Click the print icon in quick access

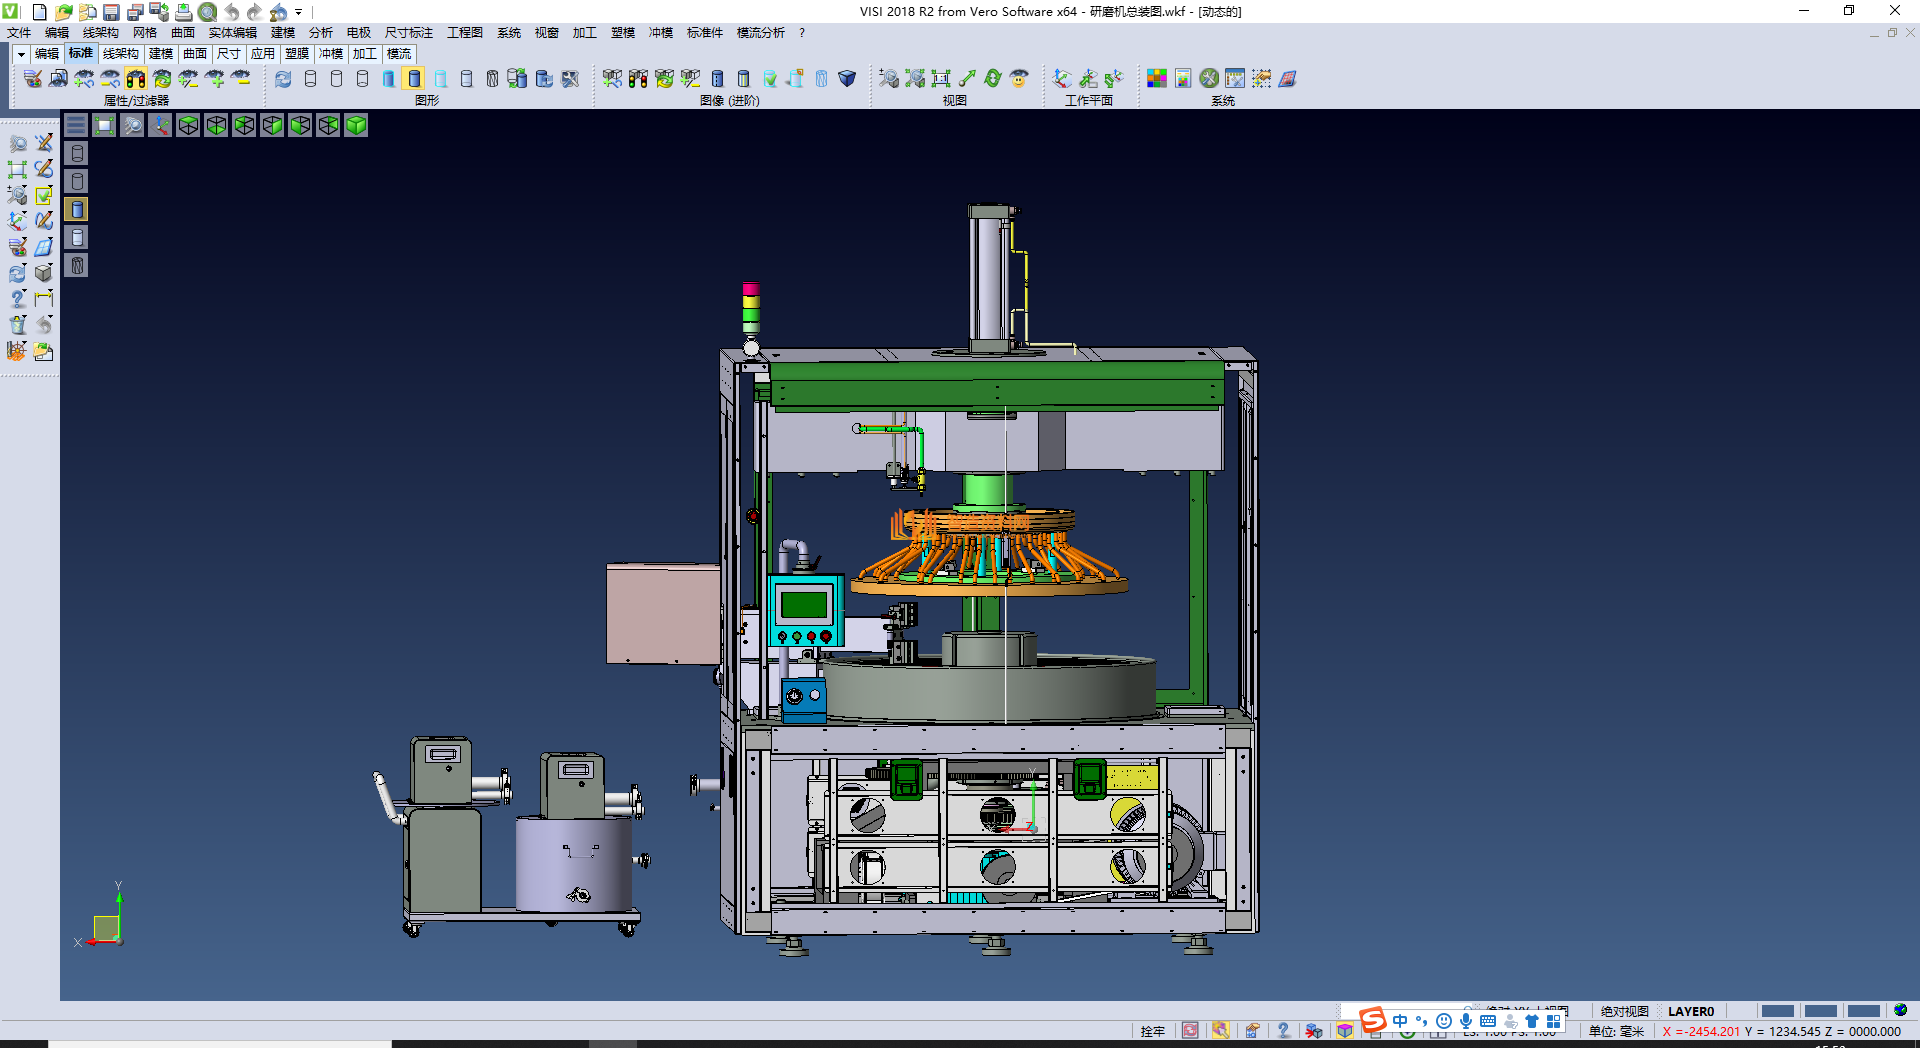click(x=184, y=12)
